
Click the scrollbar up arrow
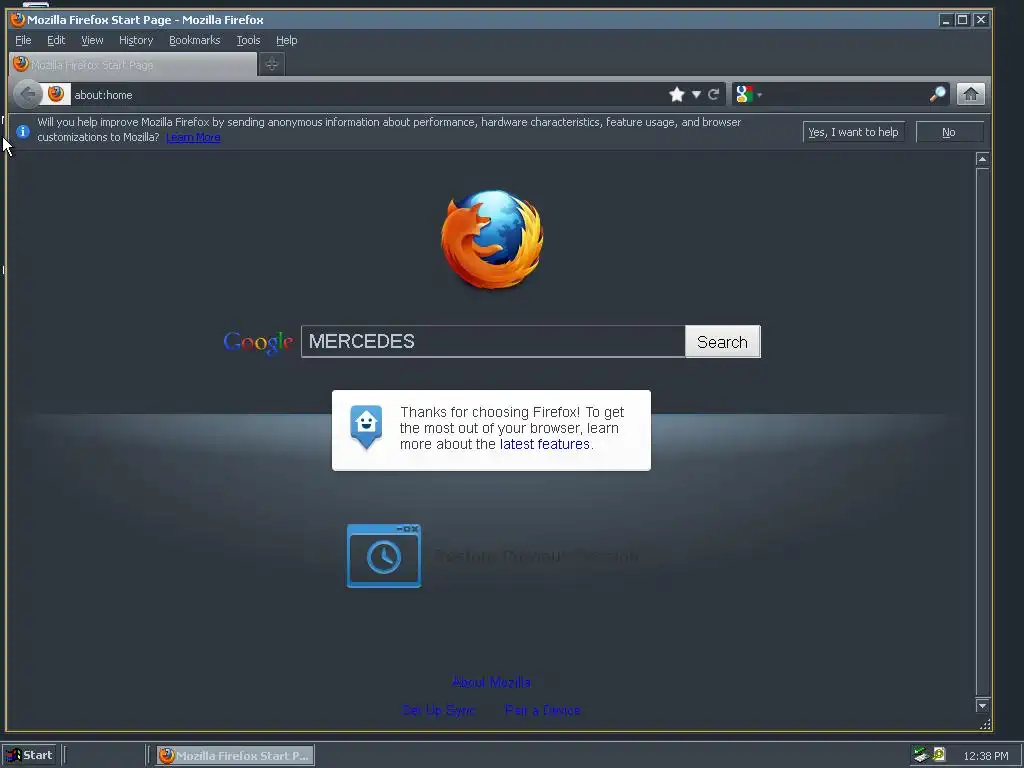click(982, 159)
